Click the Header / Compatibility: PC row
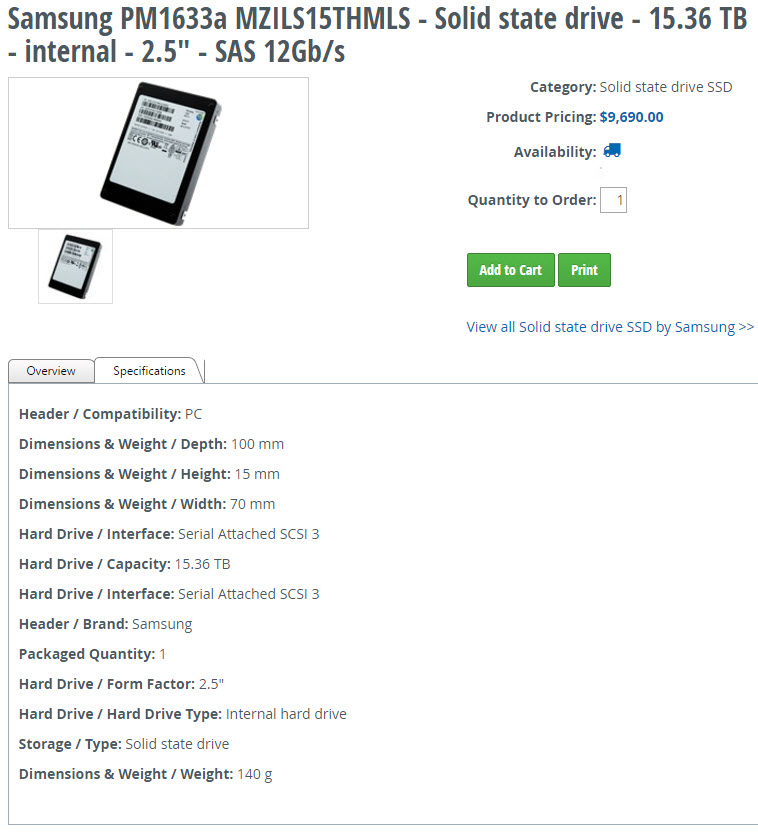758x833 pixels. pos(111,414)
